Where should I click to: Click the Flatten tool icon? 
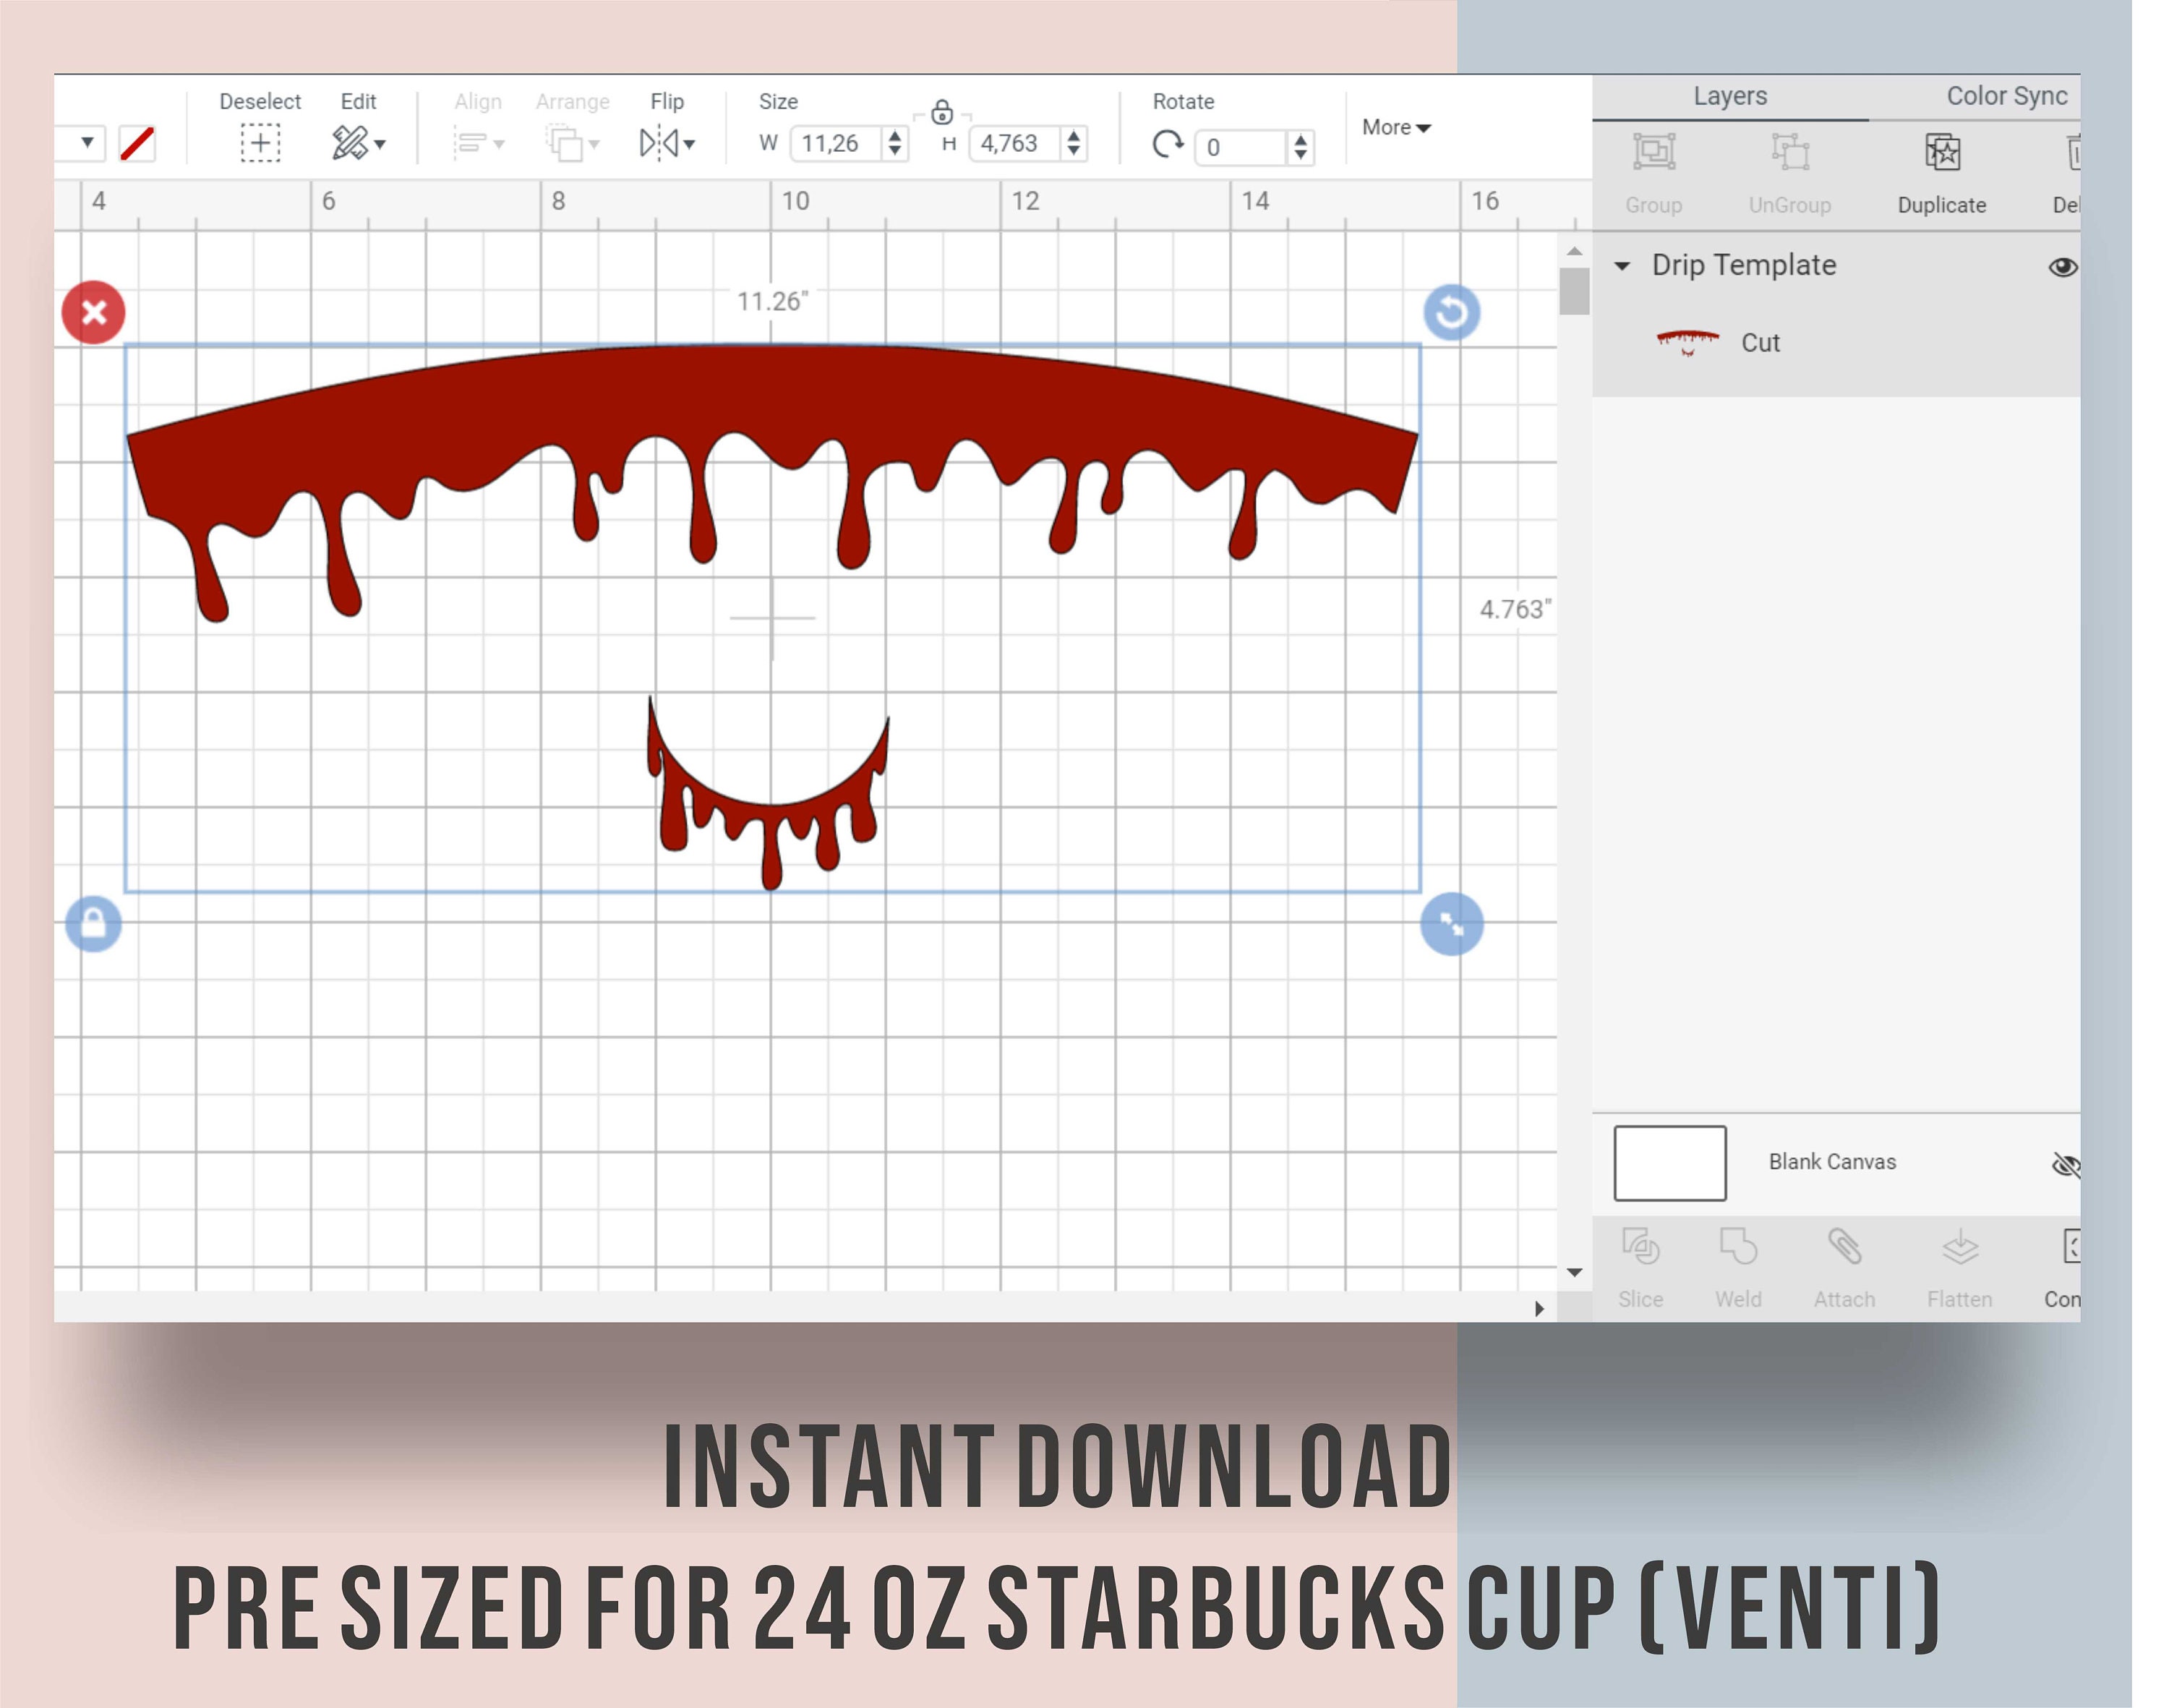[x=1960, y=1247]
